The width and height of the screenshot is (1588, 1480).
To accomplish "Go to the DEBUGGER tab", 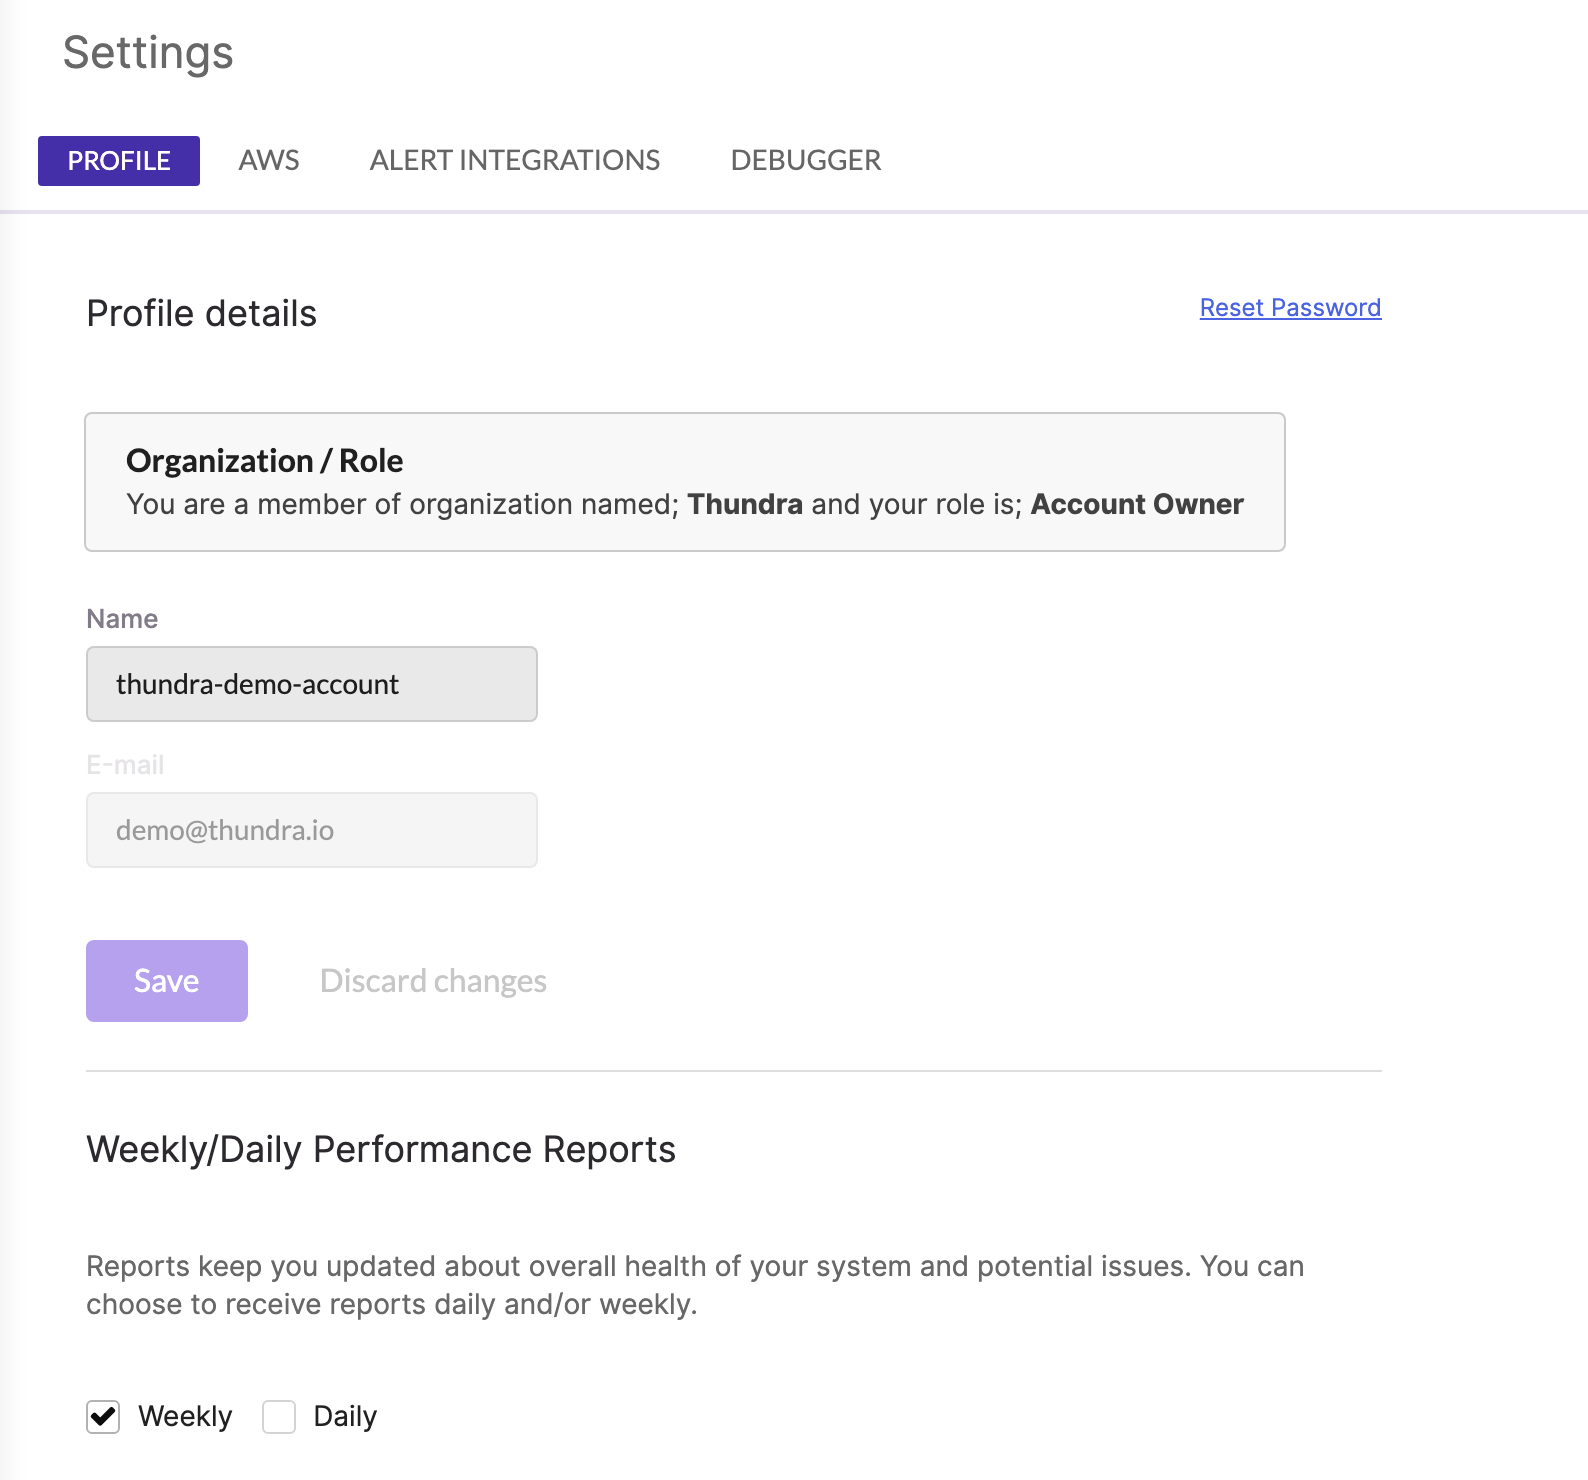I will click(x=806, y=160).
